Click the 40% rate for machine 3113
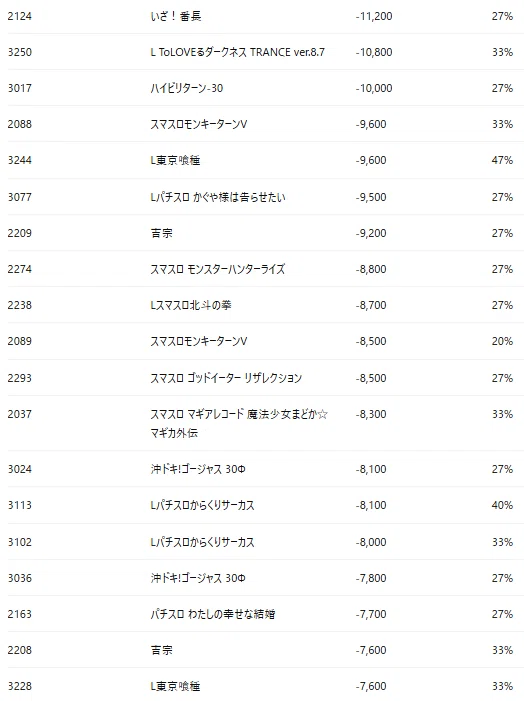The height and width of the screenshot is (701, 524). pyautogui.click(x=502, y=505)
